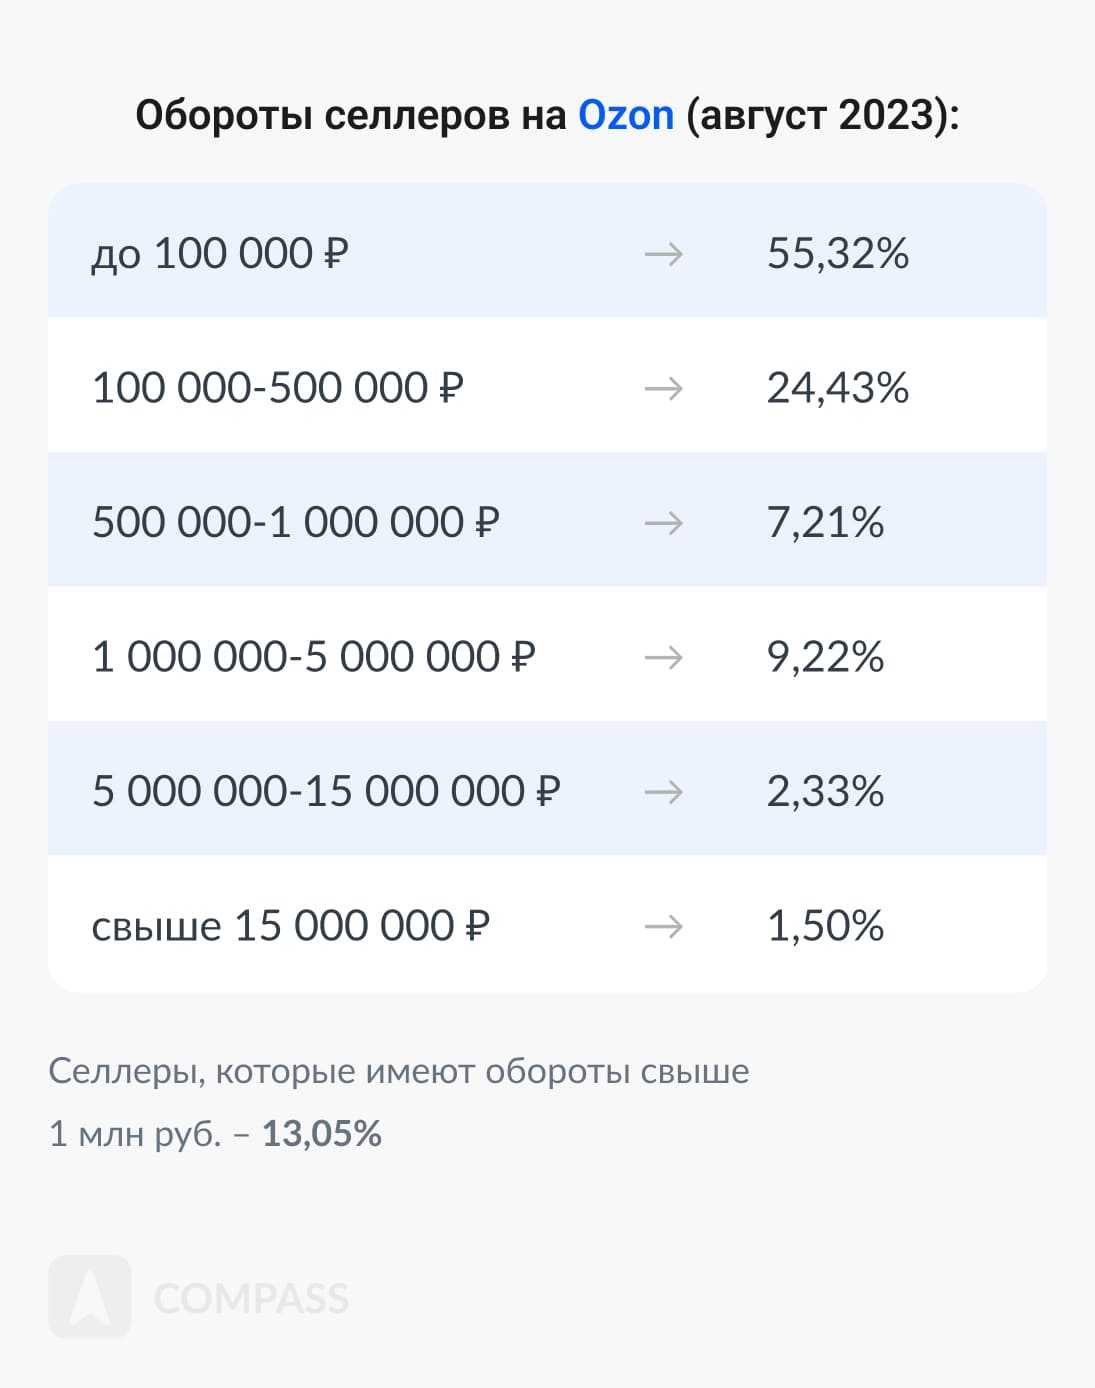The height and width of the screenshot is (1388, 1095).
Task: Click the arrow beside 500 000-1 000 000 ₽
Action: (663, 523)
